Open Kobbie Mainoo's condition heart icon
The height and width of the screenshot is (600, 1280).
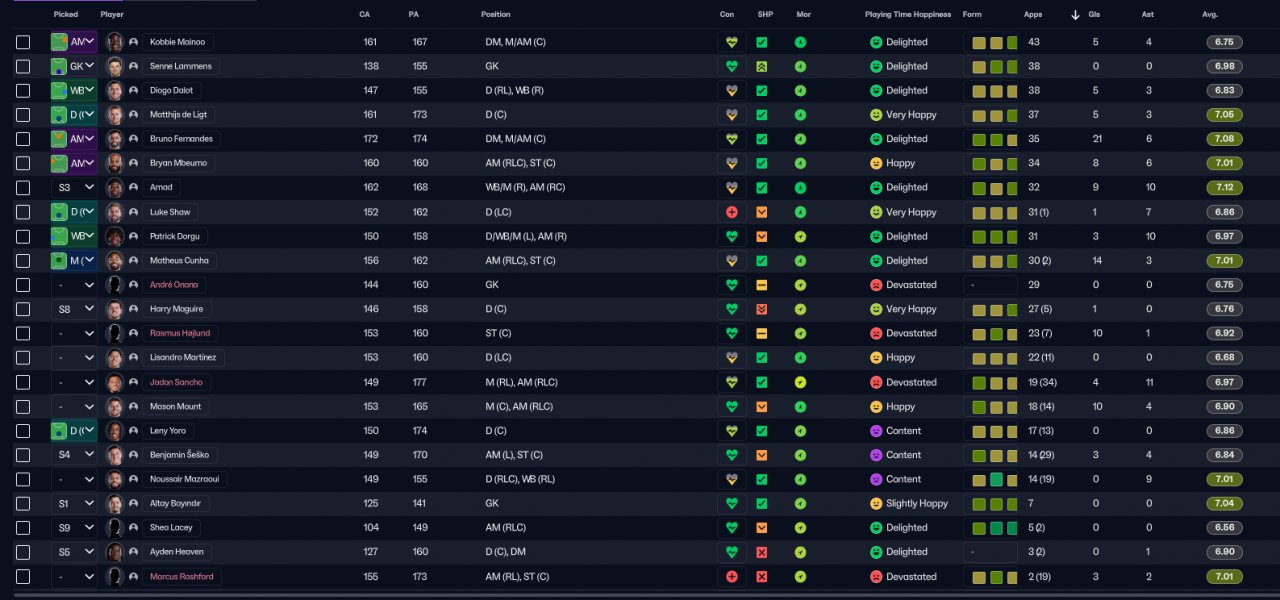[732, 42]
